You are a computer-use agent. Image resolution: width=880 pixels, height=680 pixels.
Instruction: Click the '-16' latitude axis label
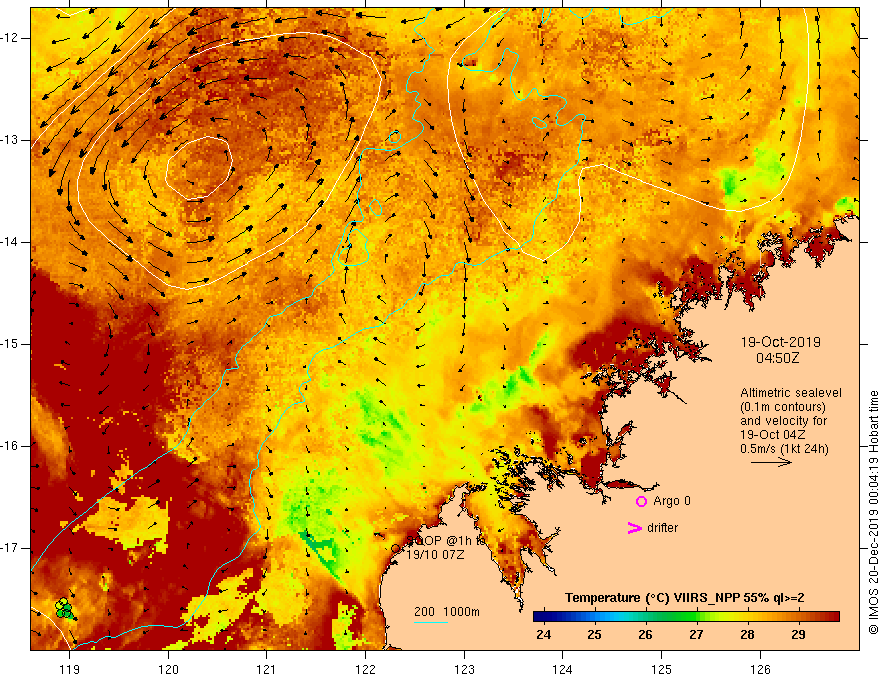9,446
